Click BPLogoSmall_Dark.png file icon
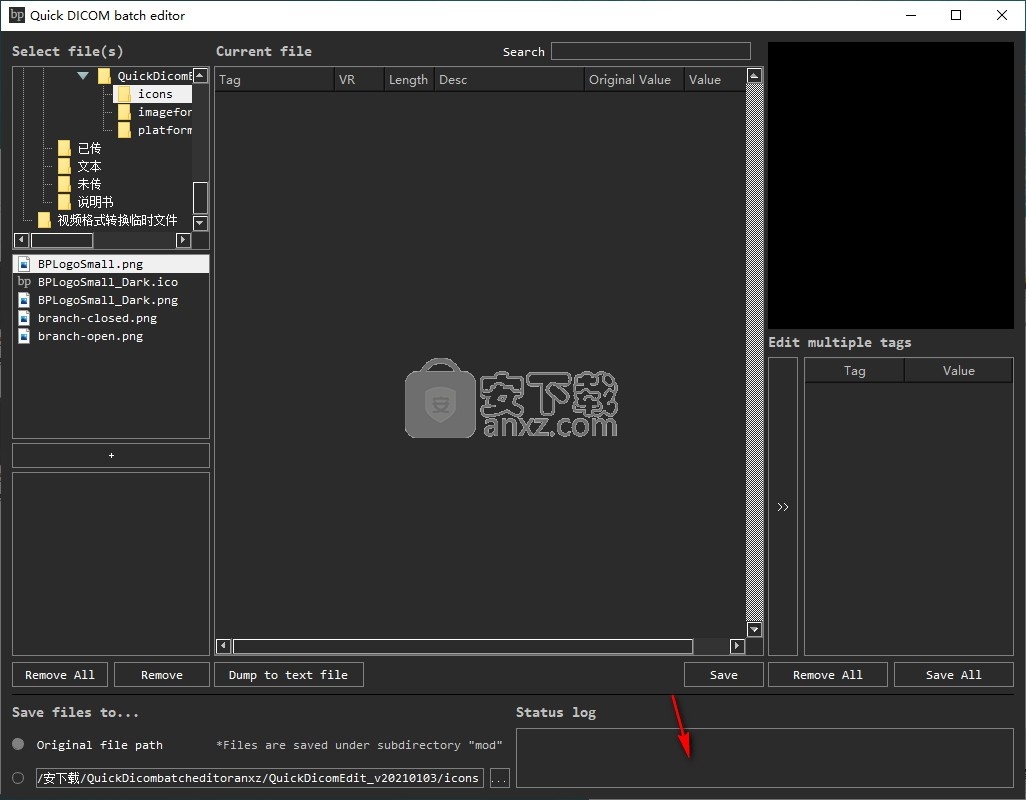Image resolution: width=1026 pixels, height=800 pixels. coord(24,300)
